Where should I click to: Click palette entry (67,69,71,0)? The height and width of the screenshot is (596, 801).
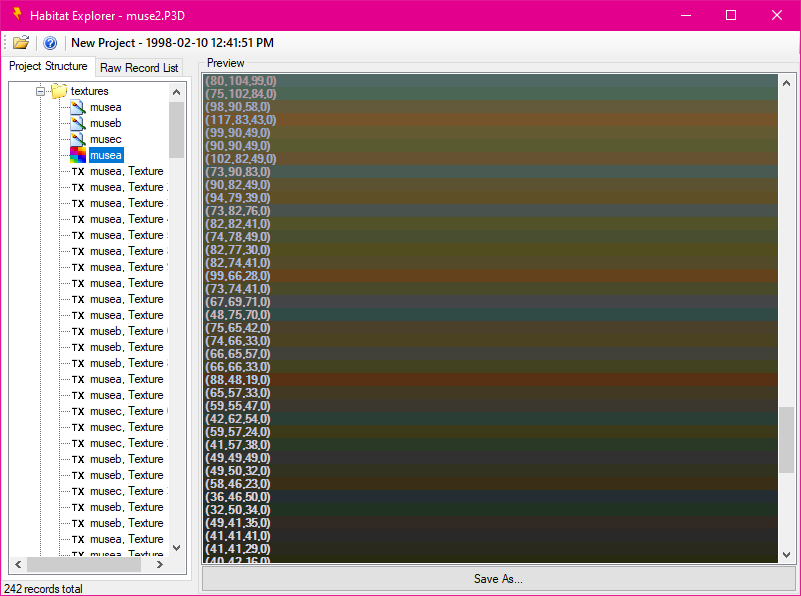pos(490,301)
